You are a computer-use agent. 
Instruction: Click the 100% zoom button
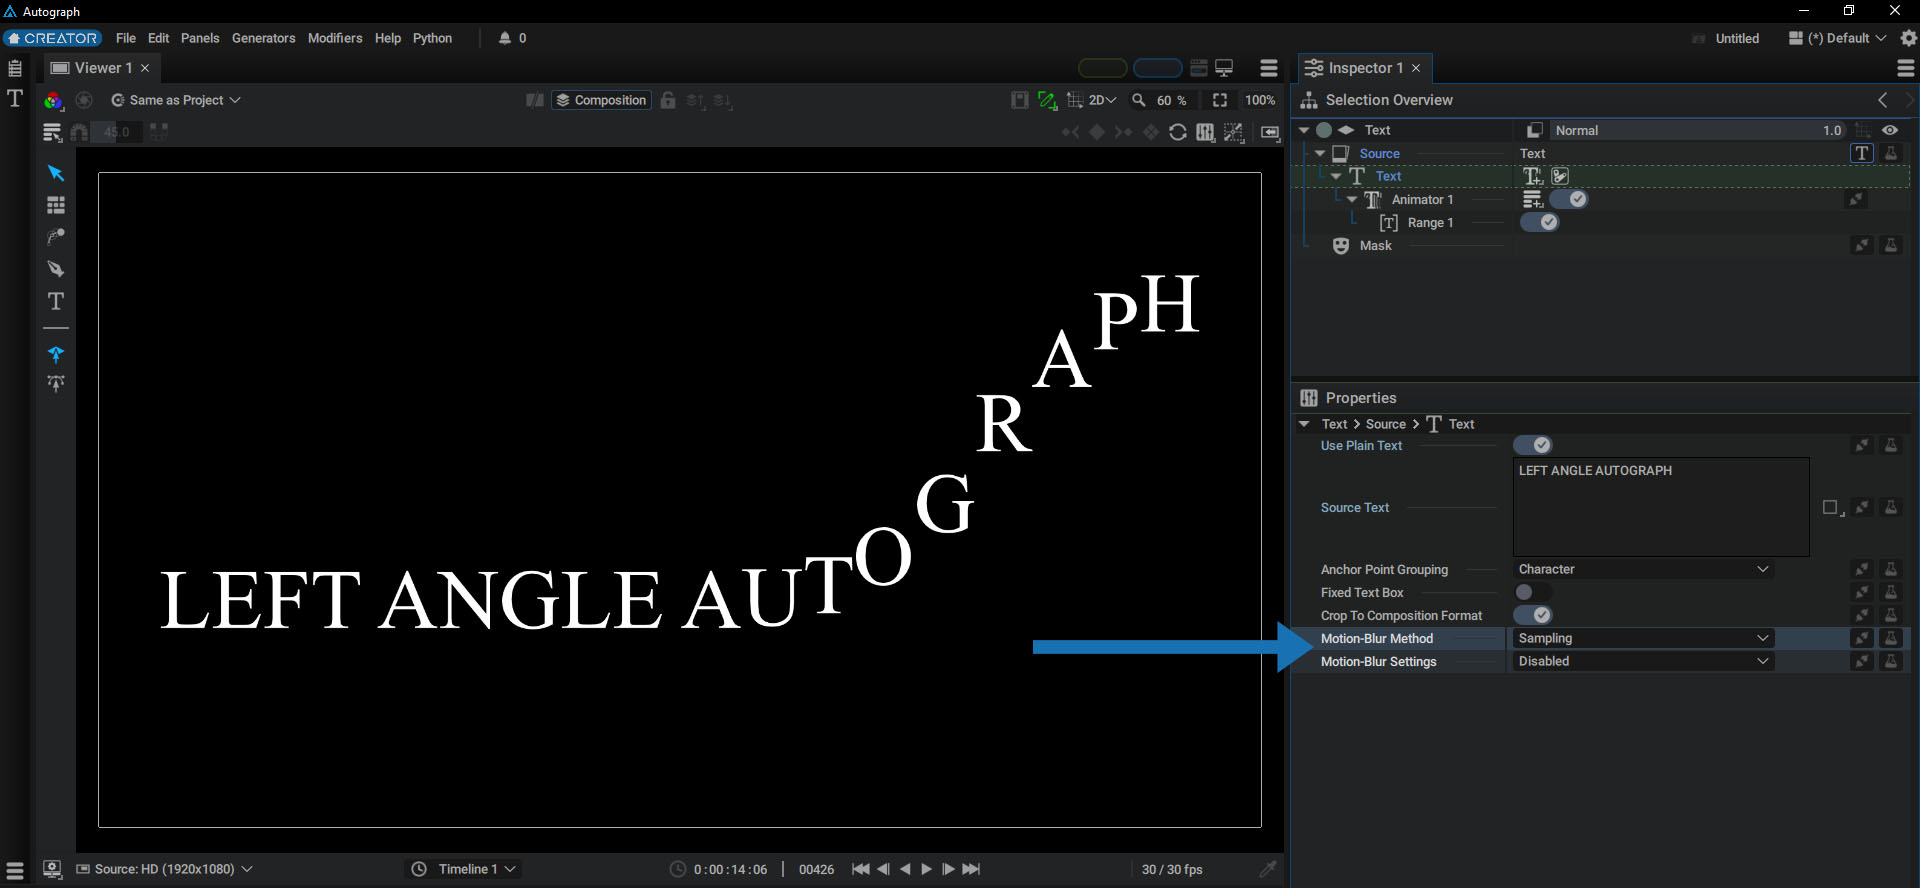point(1260,100)
